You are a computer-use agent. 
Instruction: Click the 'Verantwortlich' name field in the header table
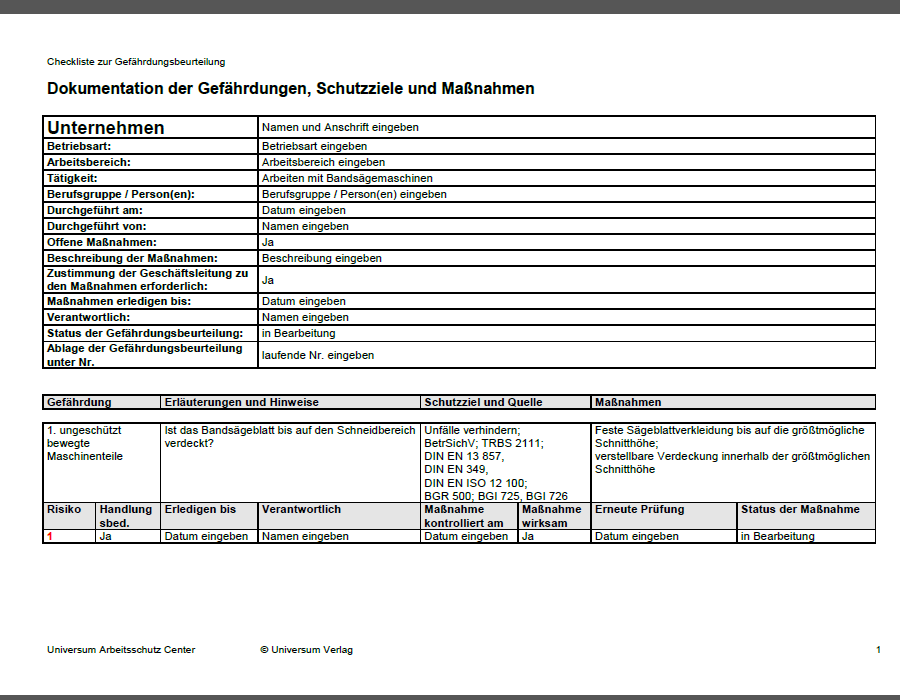567,318
